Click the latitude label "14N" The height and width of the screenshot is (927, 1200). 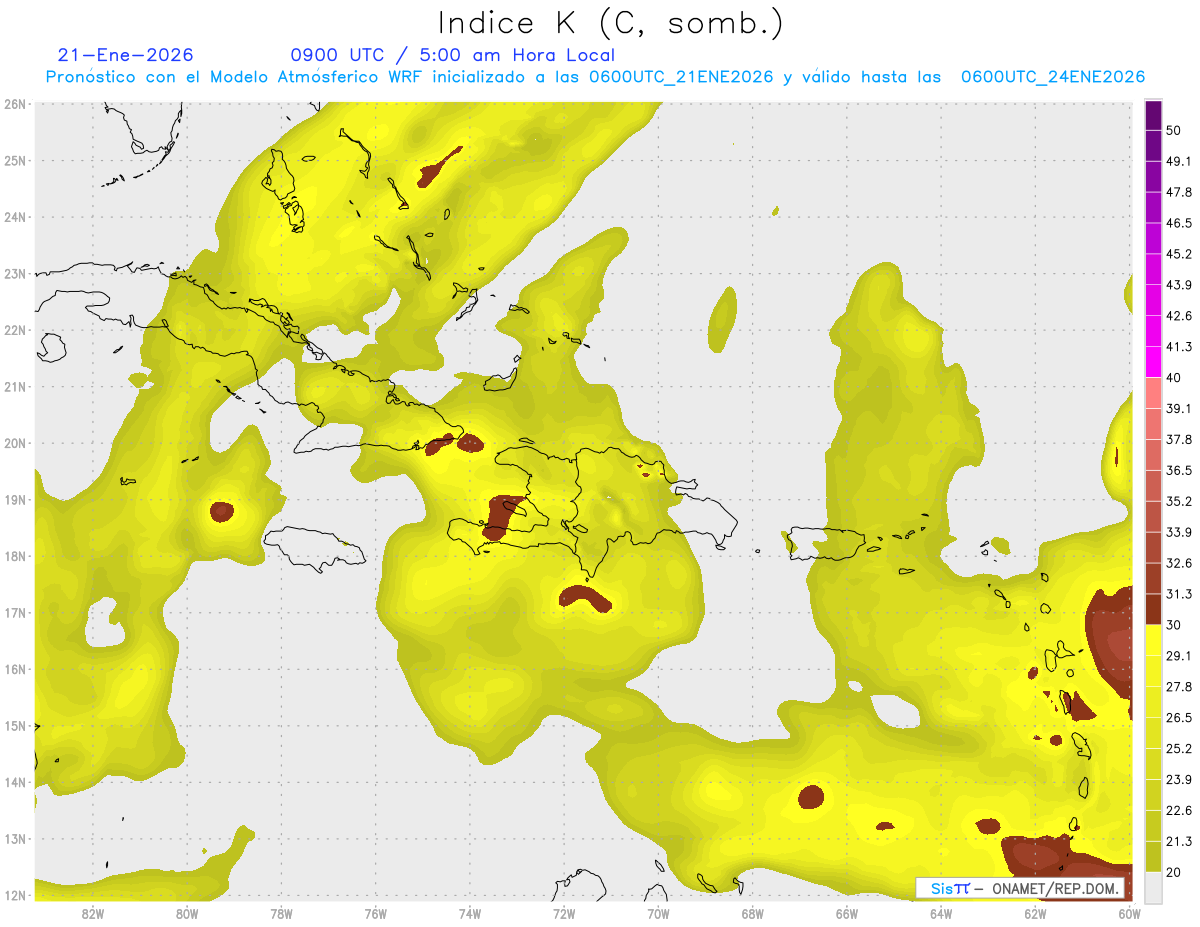[x=15, y=782]
